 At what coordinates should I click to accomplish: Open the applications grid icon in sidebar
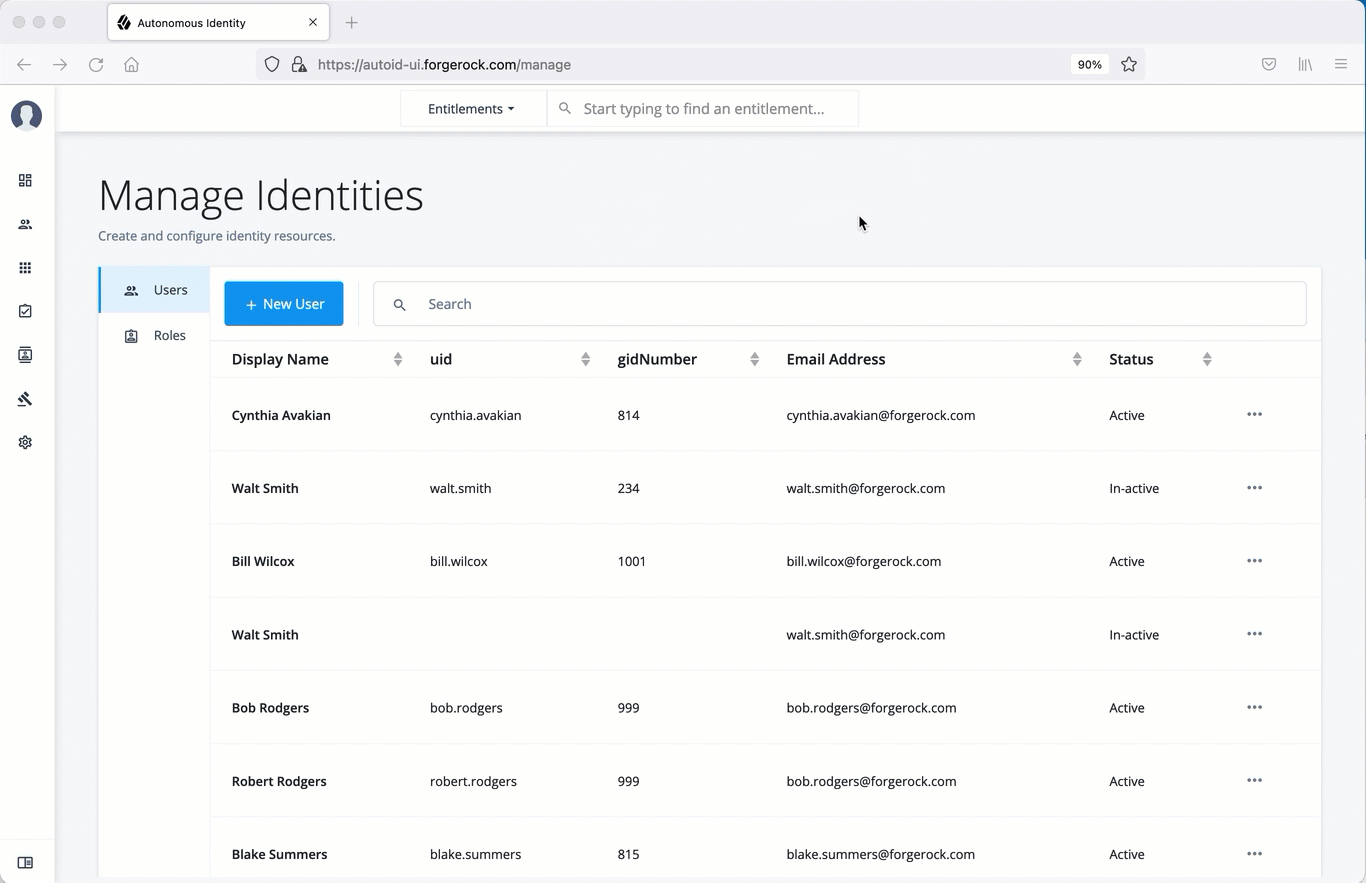coord(25,268)
